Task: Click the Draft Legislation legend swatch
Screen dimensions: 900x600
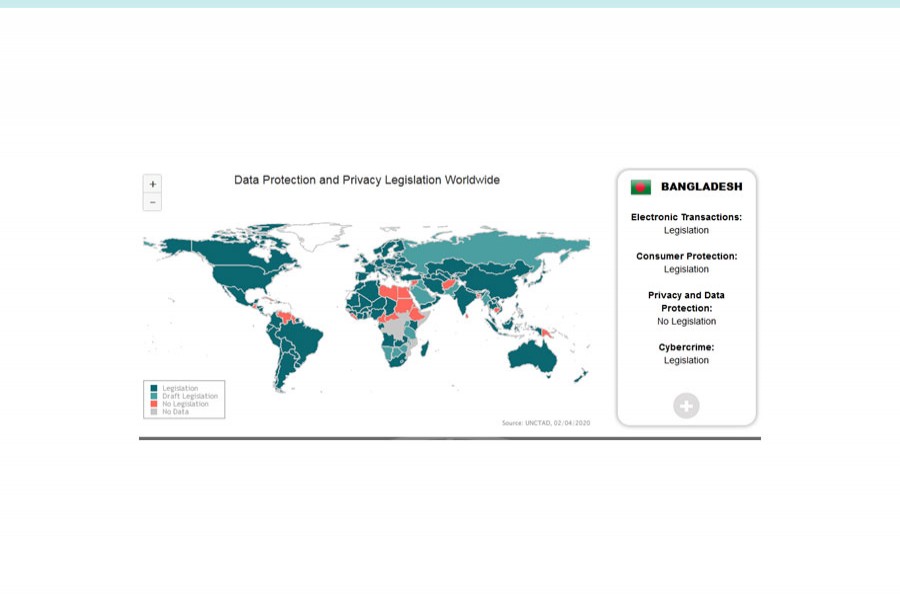Action: click(x=154, y=396)
